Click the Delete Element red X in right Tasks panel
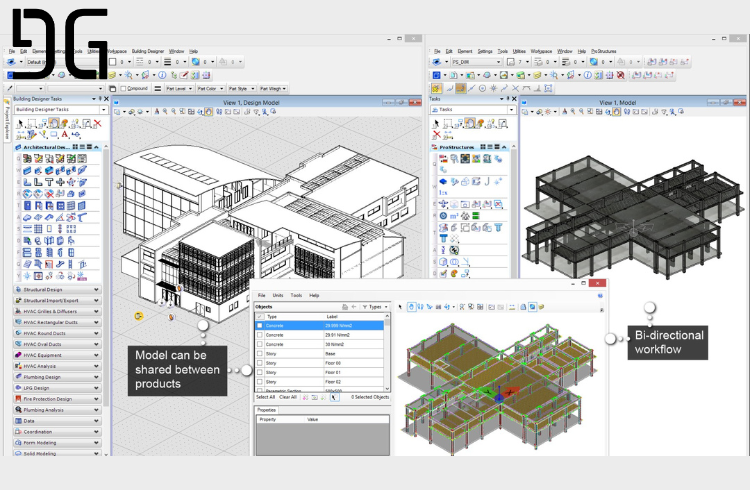Screen dimensions: 750x490 [x=436, y=135]
